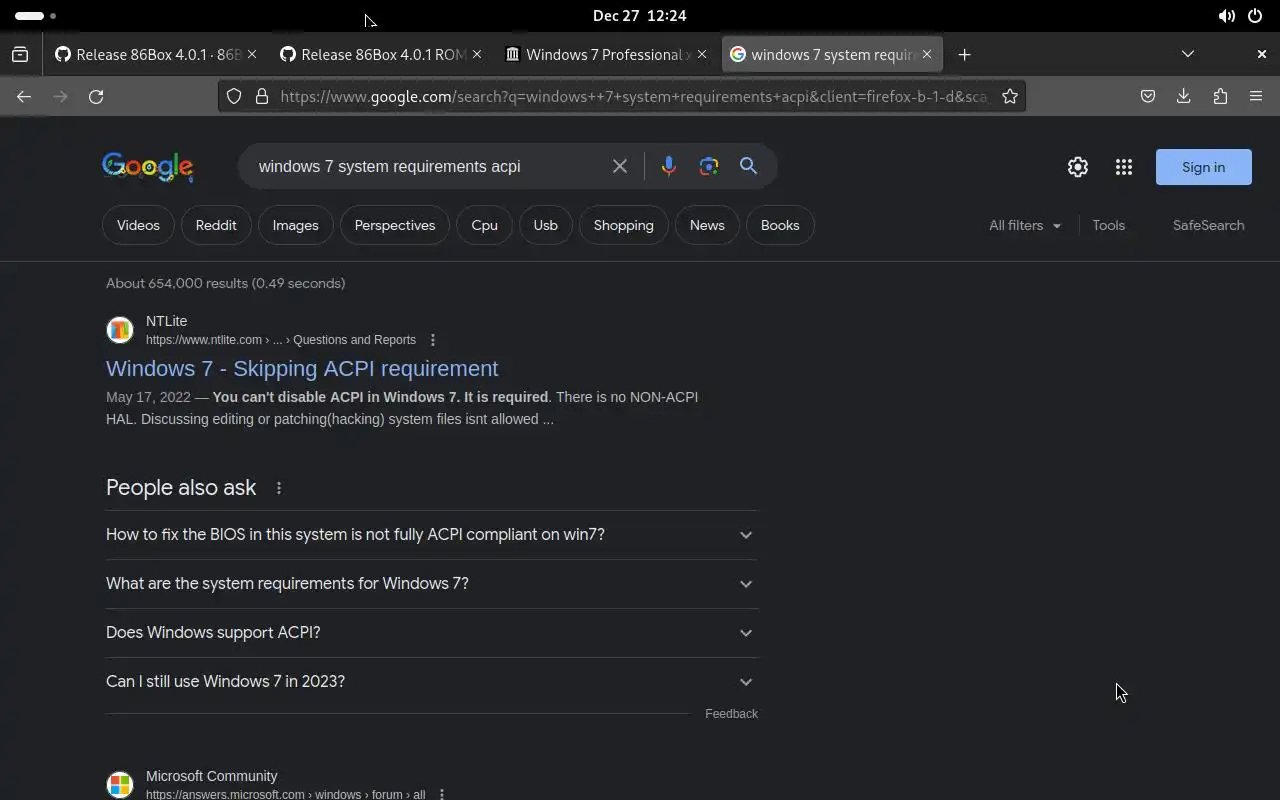Open the extensions puzzle icon
The image size is (1280, 800).
1220,96
